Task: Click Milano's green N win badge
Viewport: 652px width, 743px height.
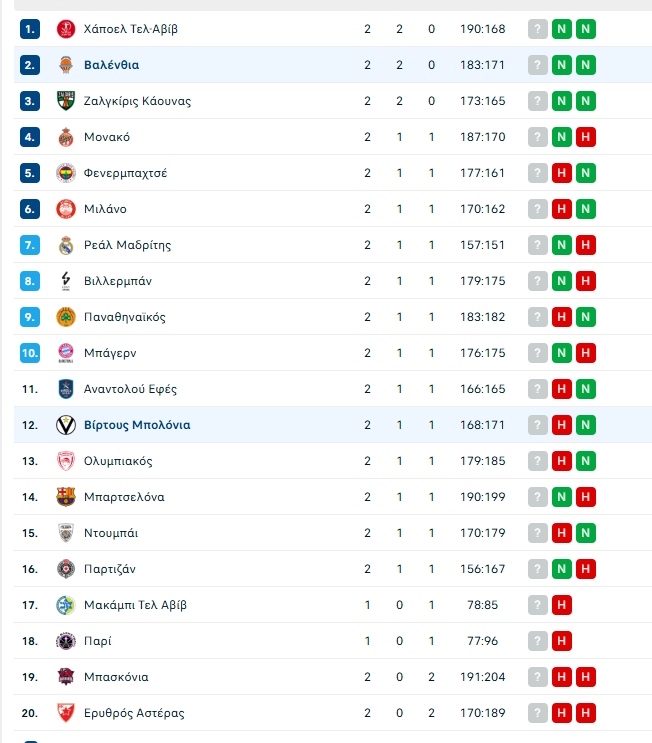Action: pos(586,209)
